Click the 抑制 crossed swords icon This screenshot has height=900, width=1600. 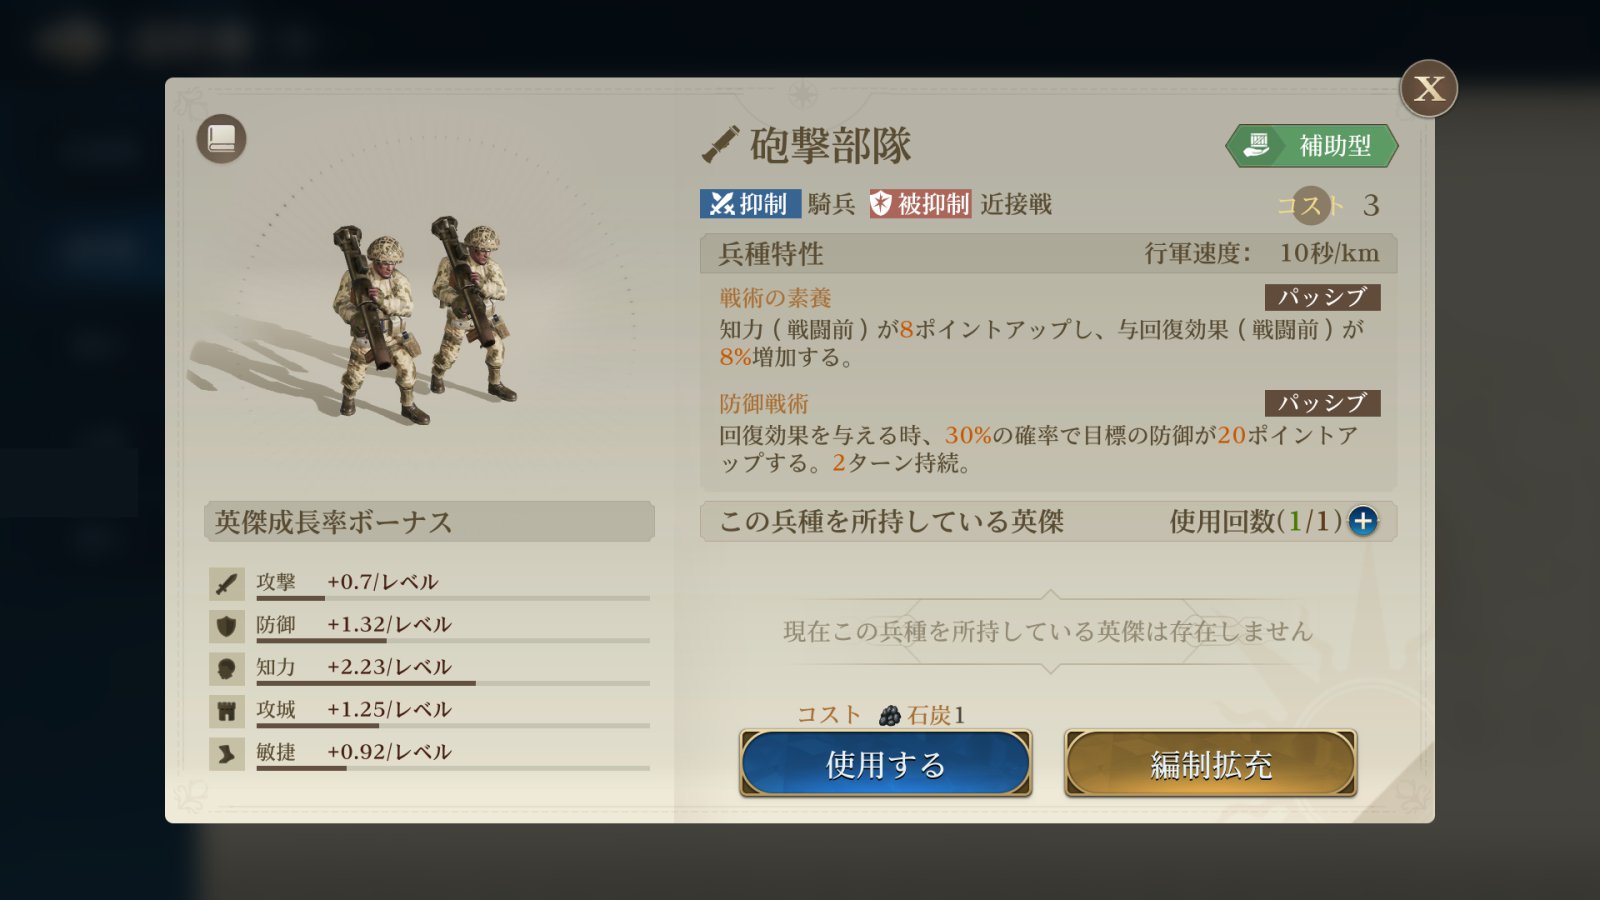721,204
